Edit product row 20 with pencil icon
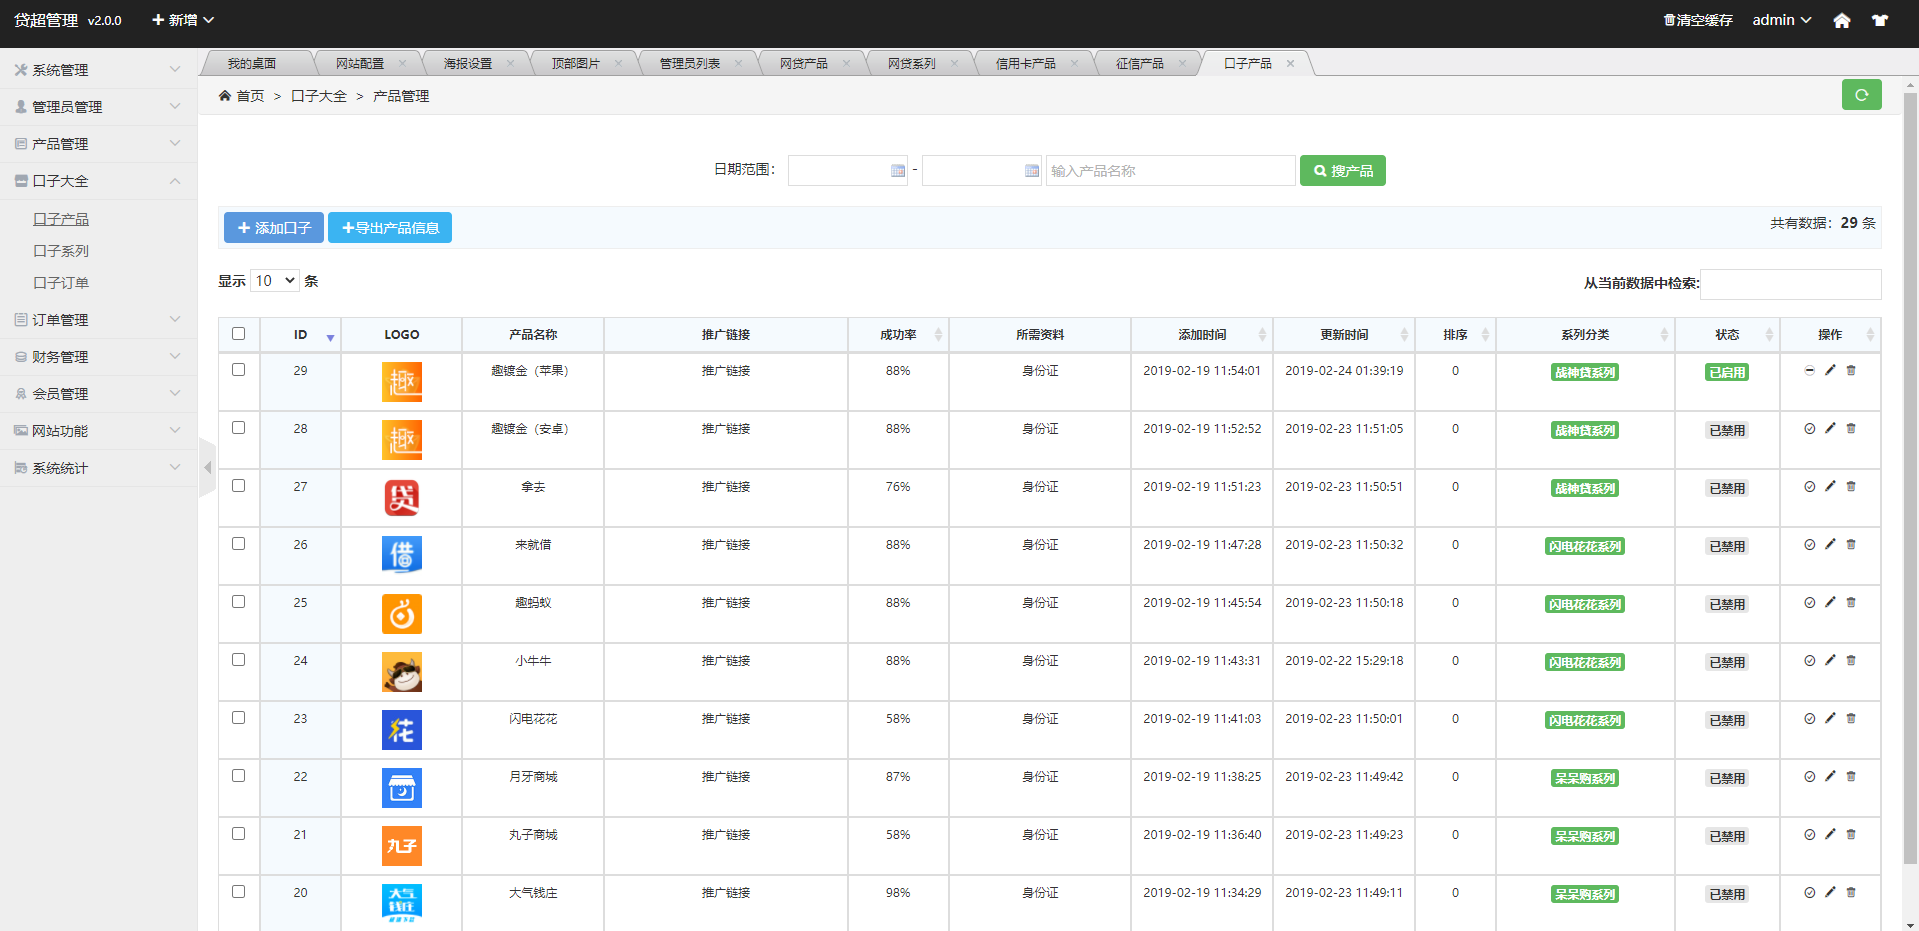The height and width of the screenshot is (931, 1919). [x=1830, y=892]
